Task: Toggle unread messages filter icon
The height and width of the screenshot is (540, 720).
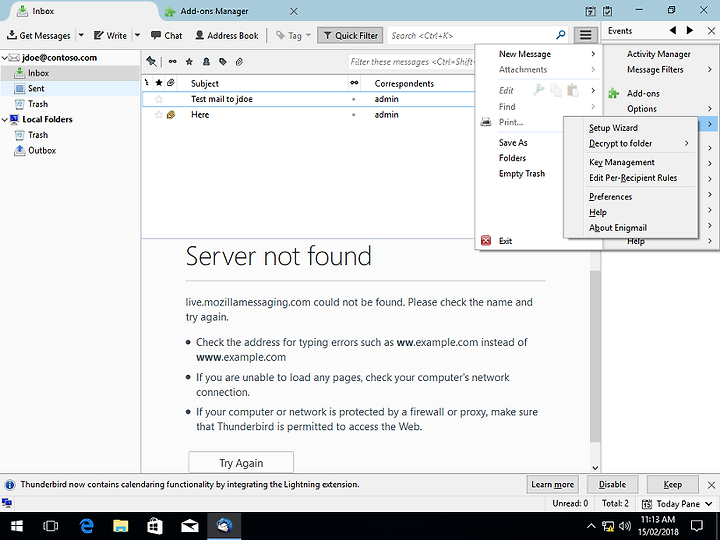Action: (x=172, y=62)
